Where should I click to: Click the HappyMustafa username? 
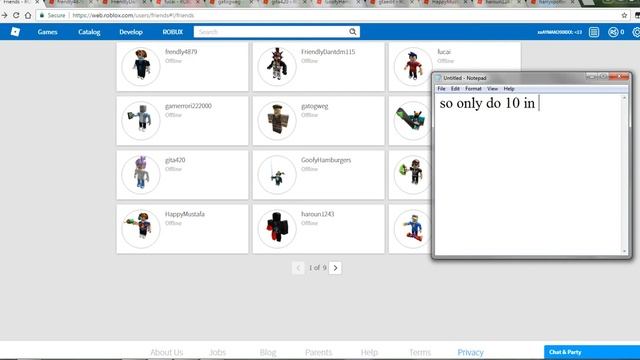pyautogui.click(x=185, y=214)
